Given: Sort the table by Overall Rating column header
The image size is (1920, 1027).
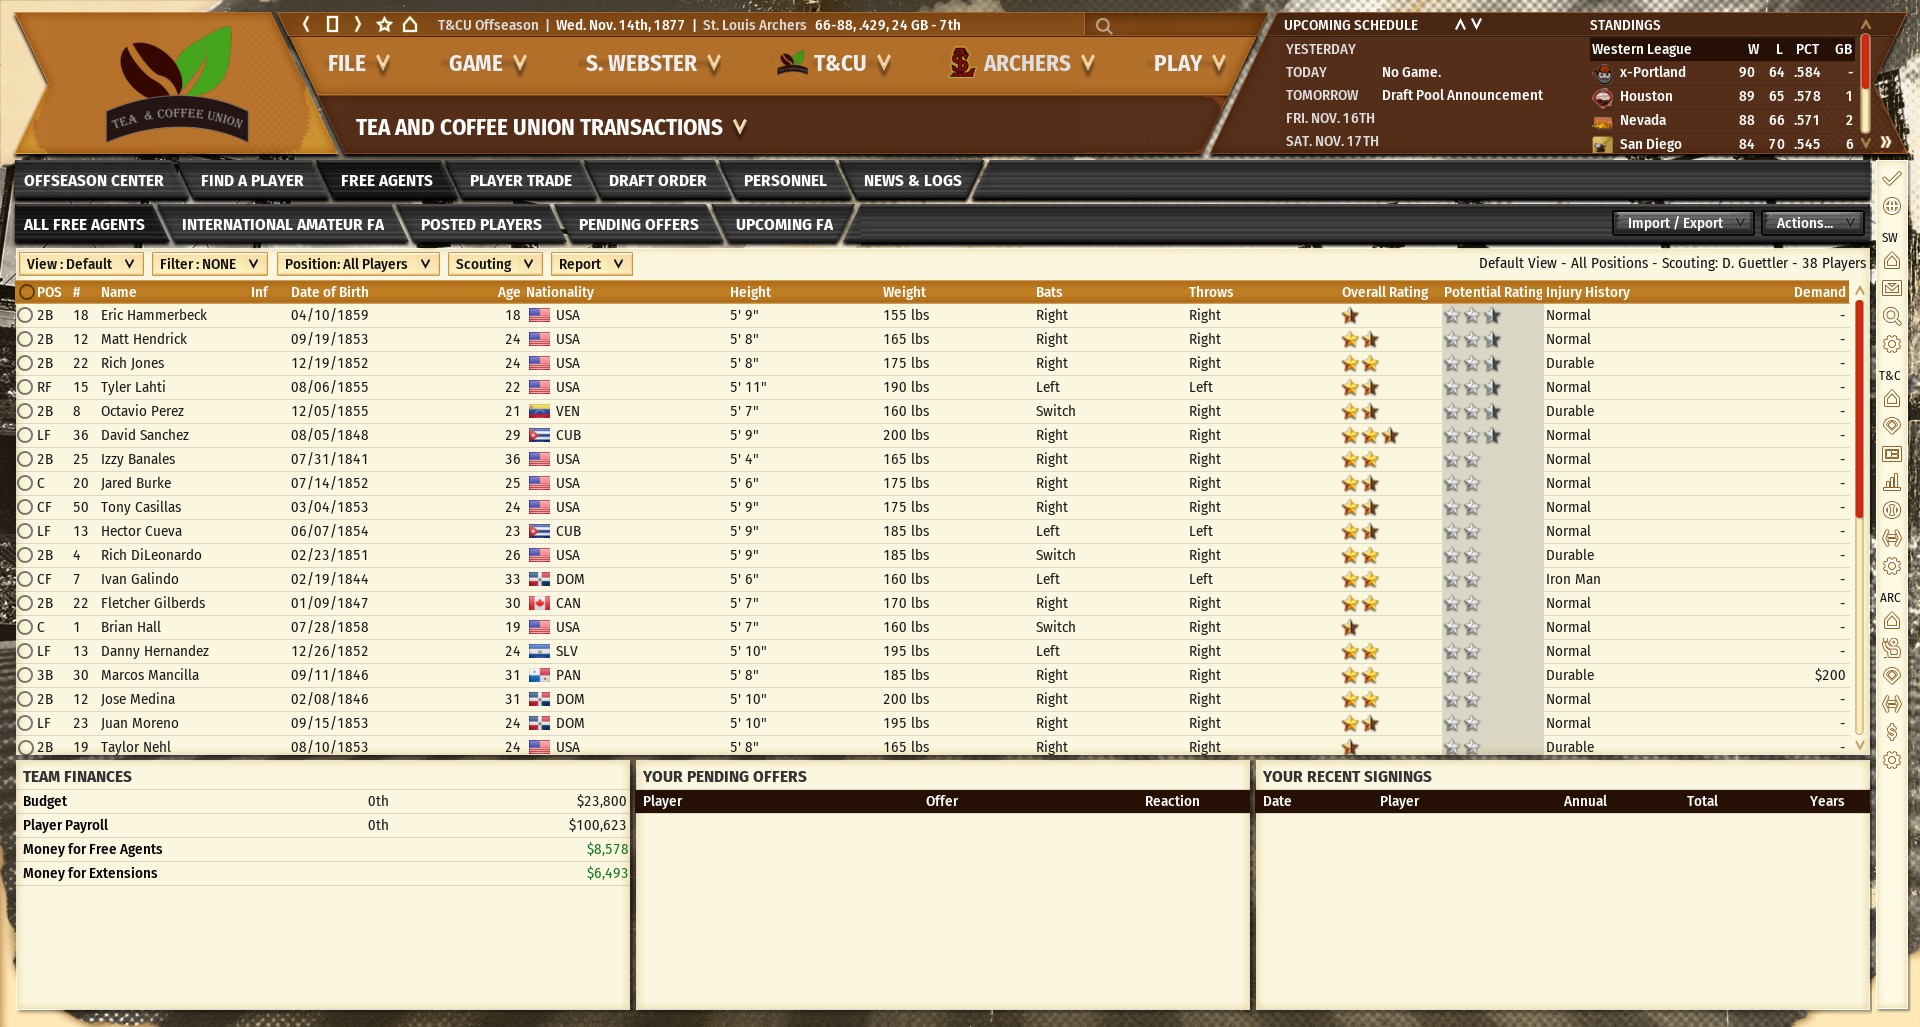Looking at the screenshot, I should (x=1384, y=292).
